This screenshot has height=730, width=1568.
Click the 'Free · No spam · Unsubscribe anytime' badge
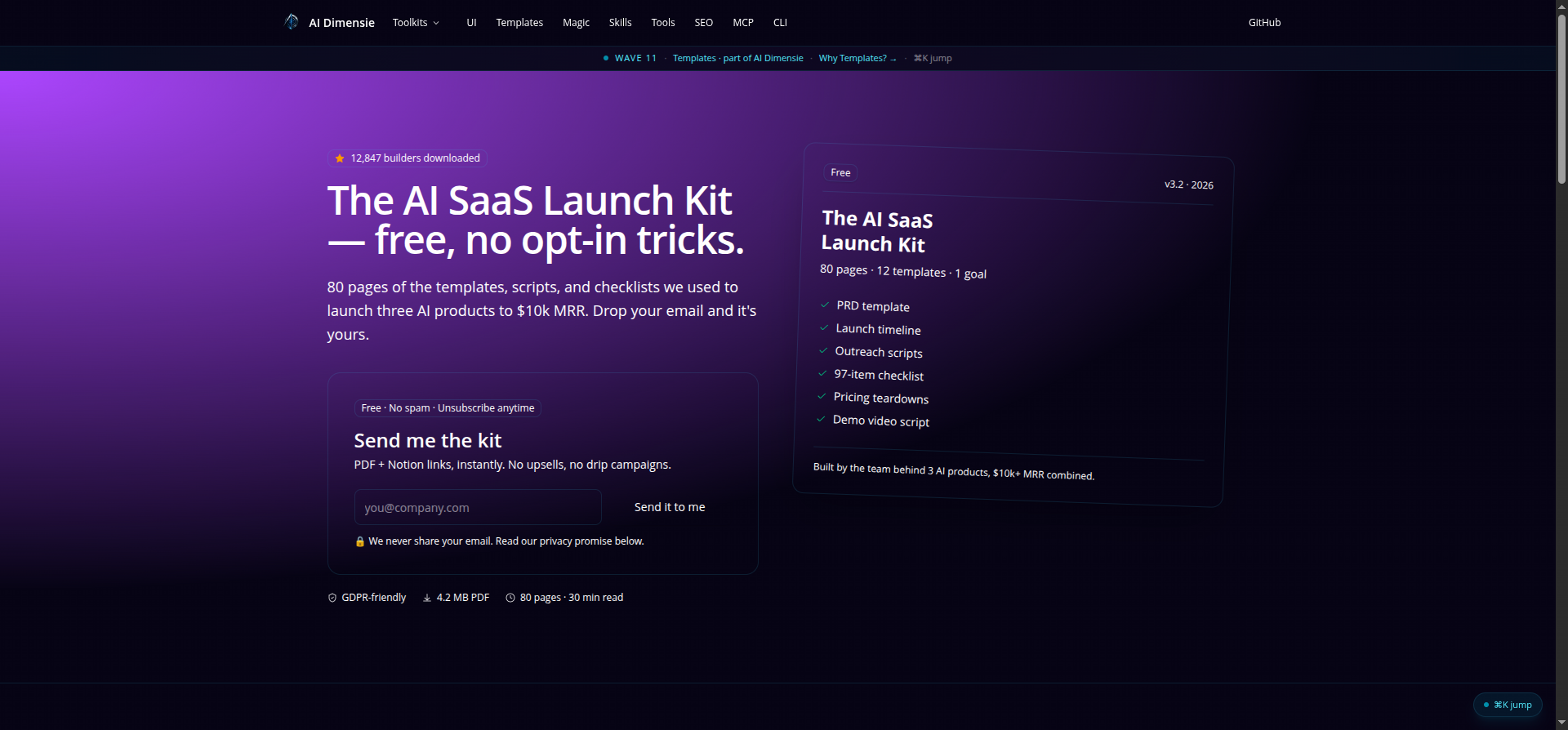pyautogui.click(x=448, y=408)
